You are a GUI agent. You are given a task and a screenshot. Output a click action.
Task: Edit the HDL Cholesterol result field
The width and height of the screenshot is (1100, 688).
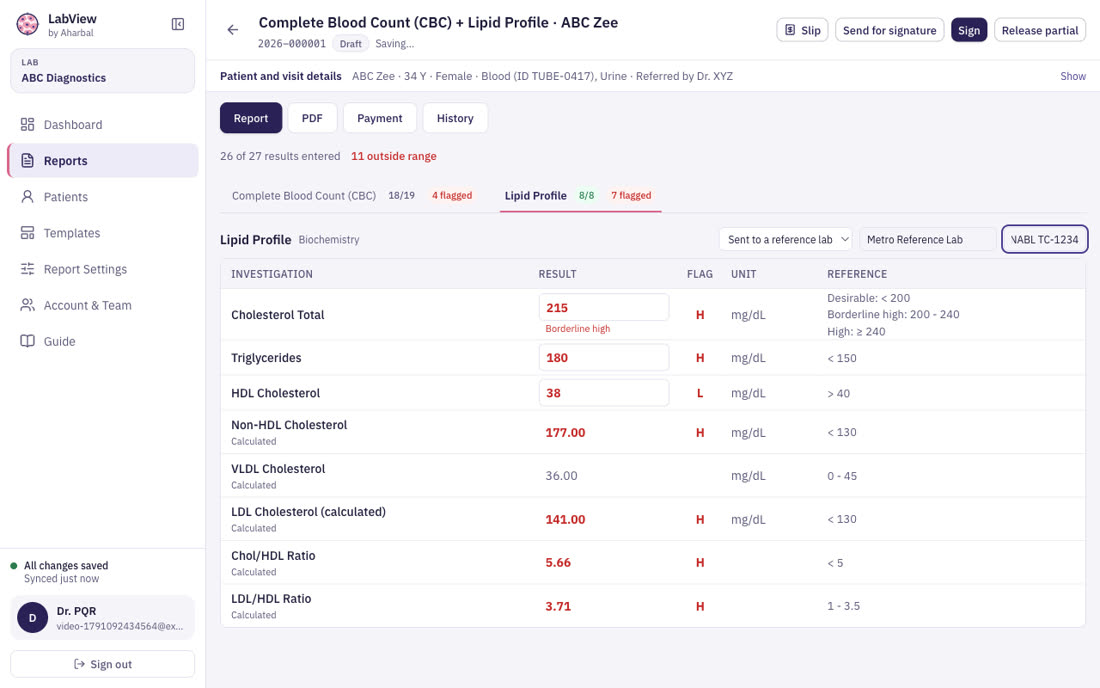[x=603, y=393]
